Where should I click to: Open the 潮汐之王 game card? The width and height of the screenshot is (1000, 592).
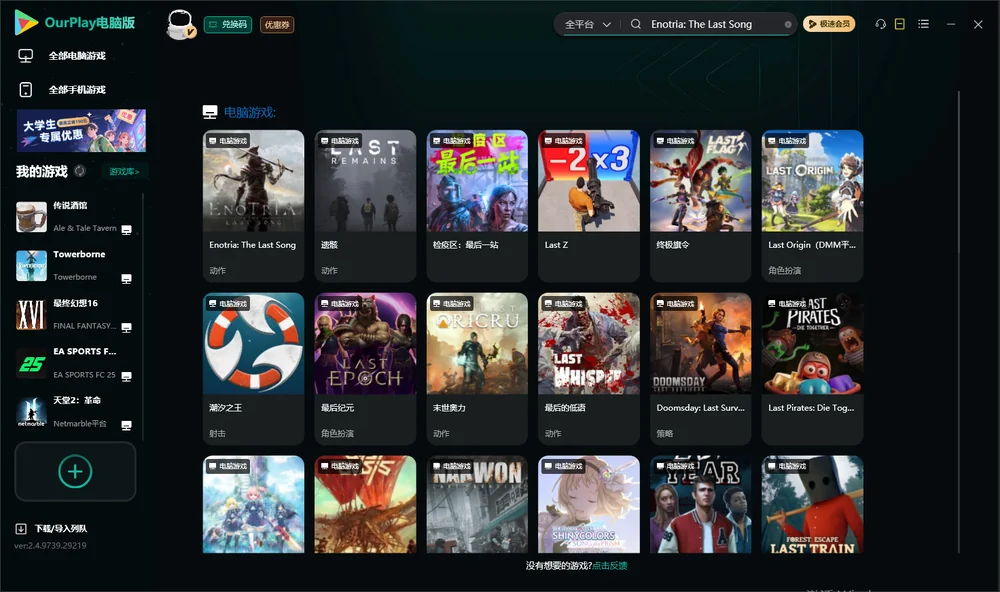click(x=254, y=368)
